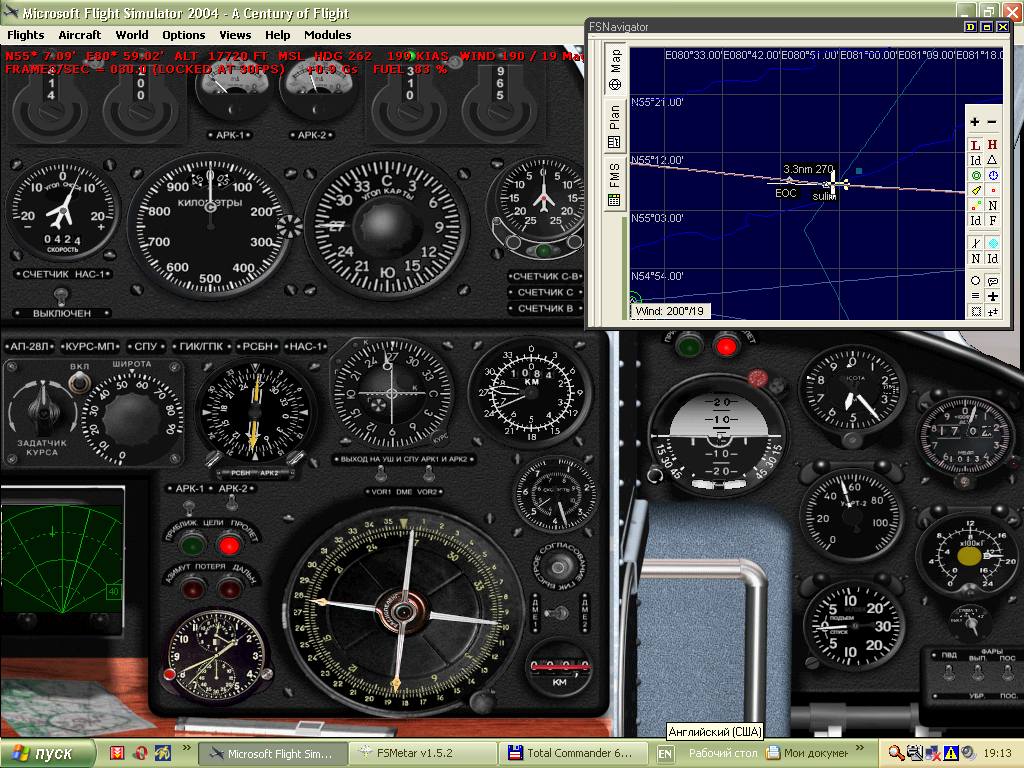Click the НАС-1 panel label
The image size is (1024, 768).
point(304,346)
